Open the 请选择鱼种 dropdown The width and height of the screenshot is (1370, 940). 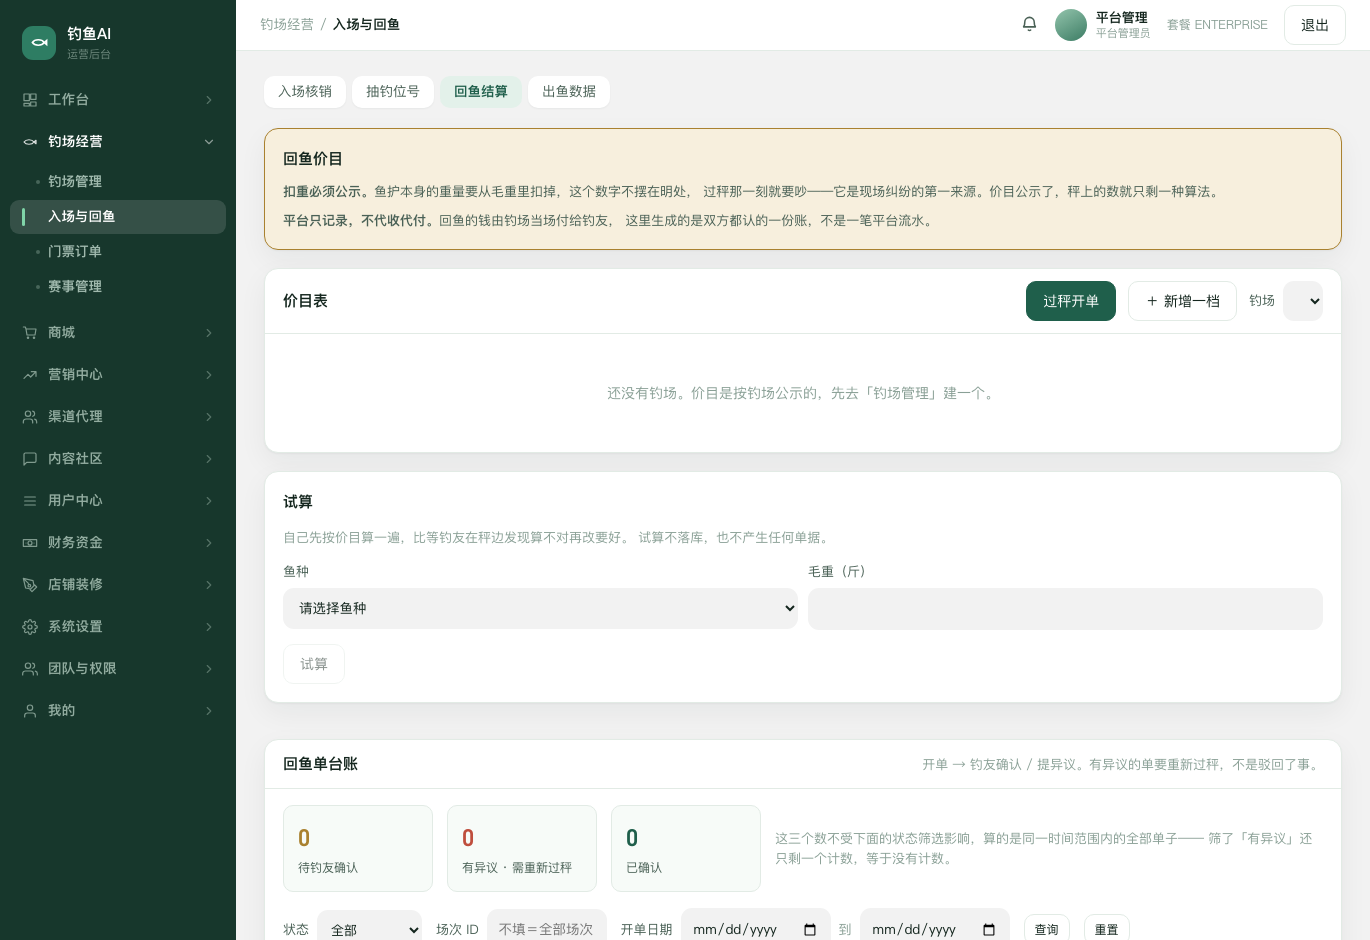click(x=540, y=608)
